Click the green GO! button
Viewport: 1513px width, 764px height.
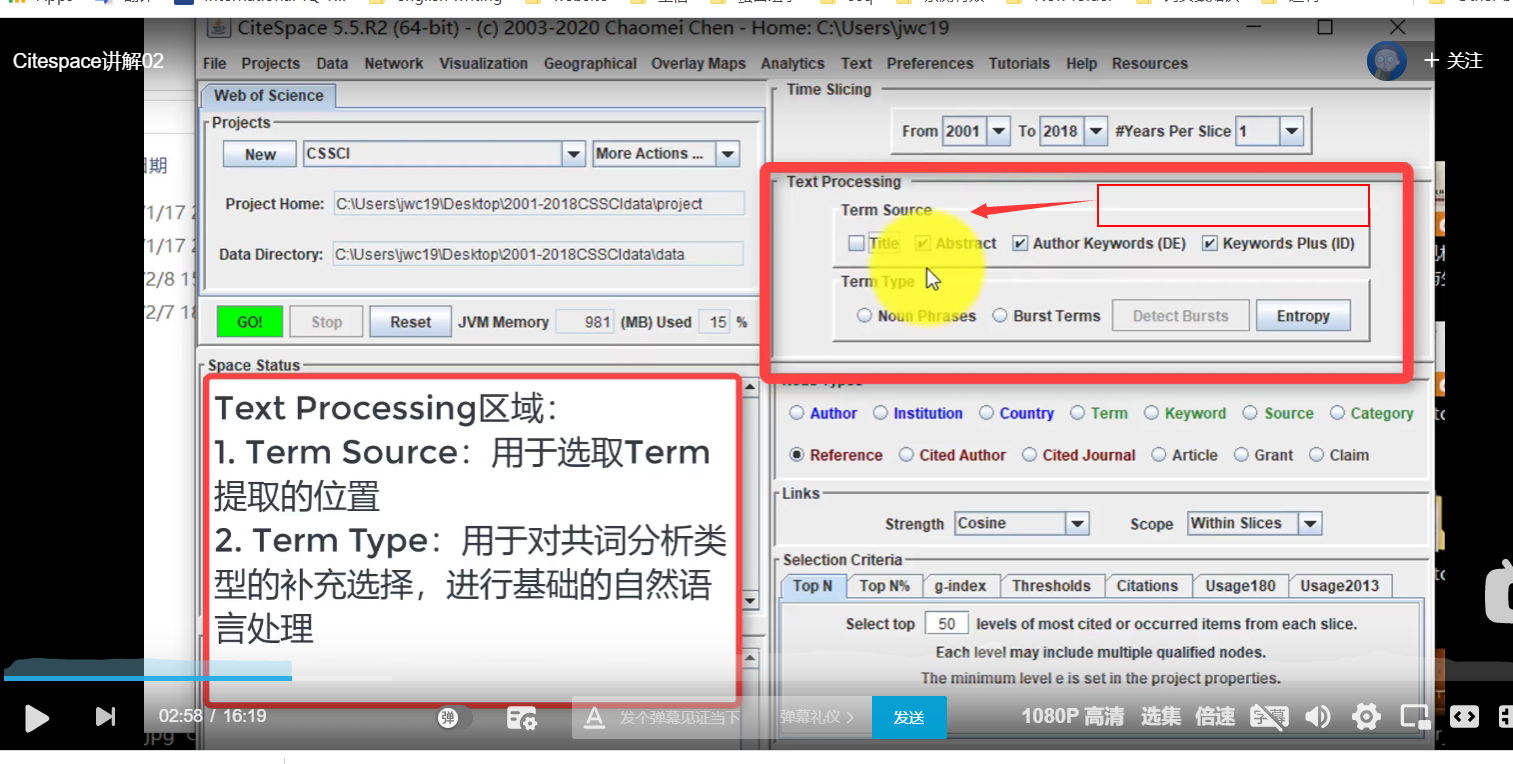pyautogui.click(x=248, y=321)
